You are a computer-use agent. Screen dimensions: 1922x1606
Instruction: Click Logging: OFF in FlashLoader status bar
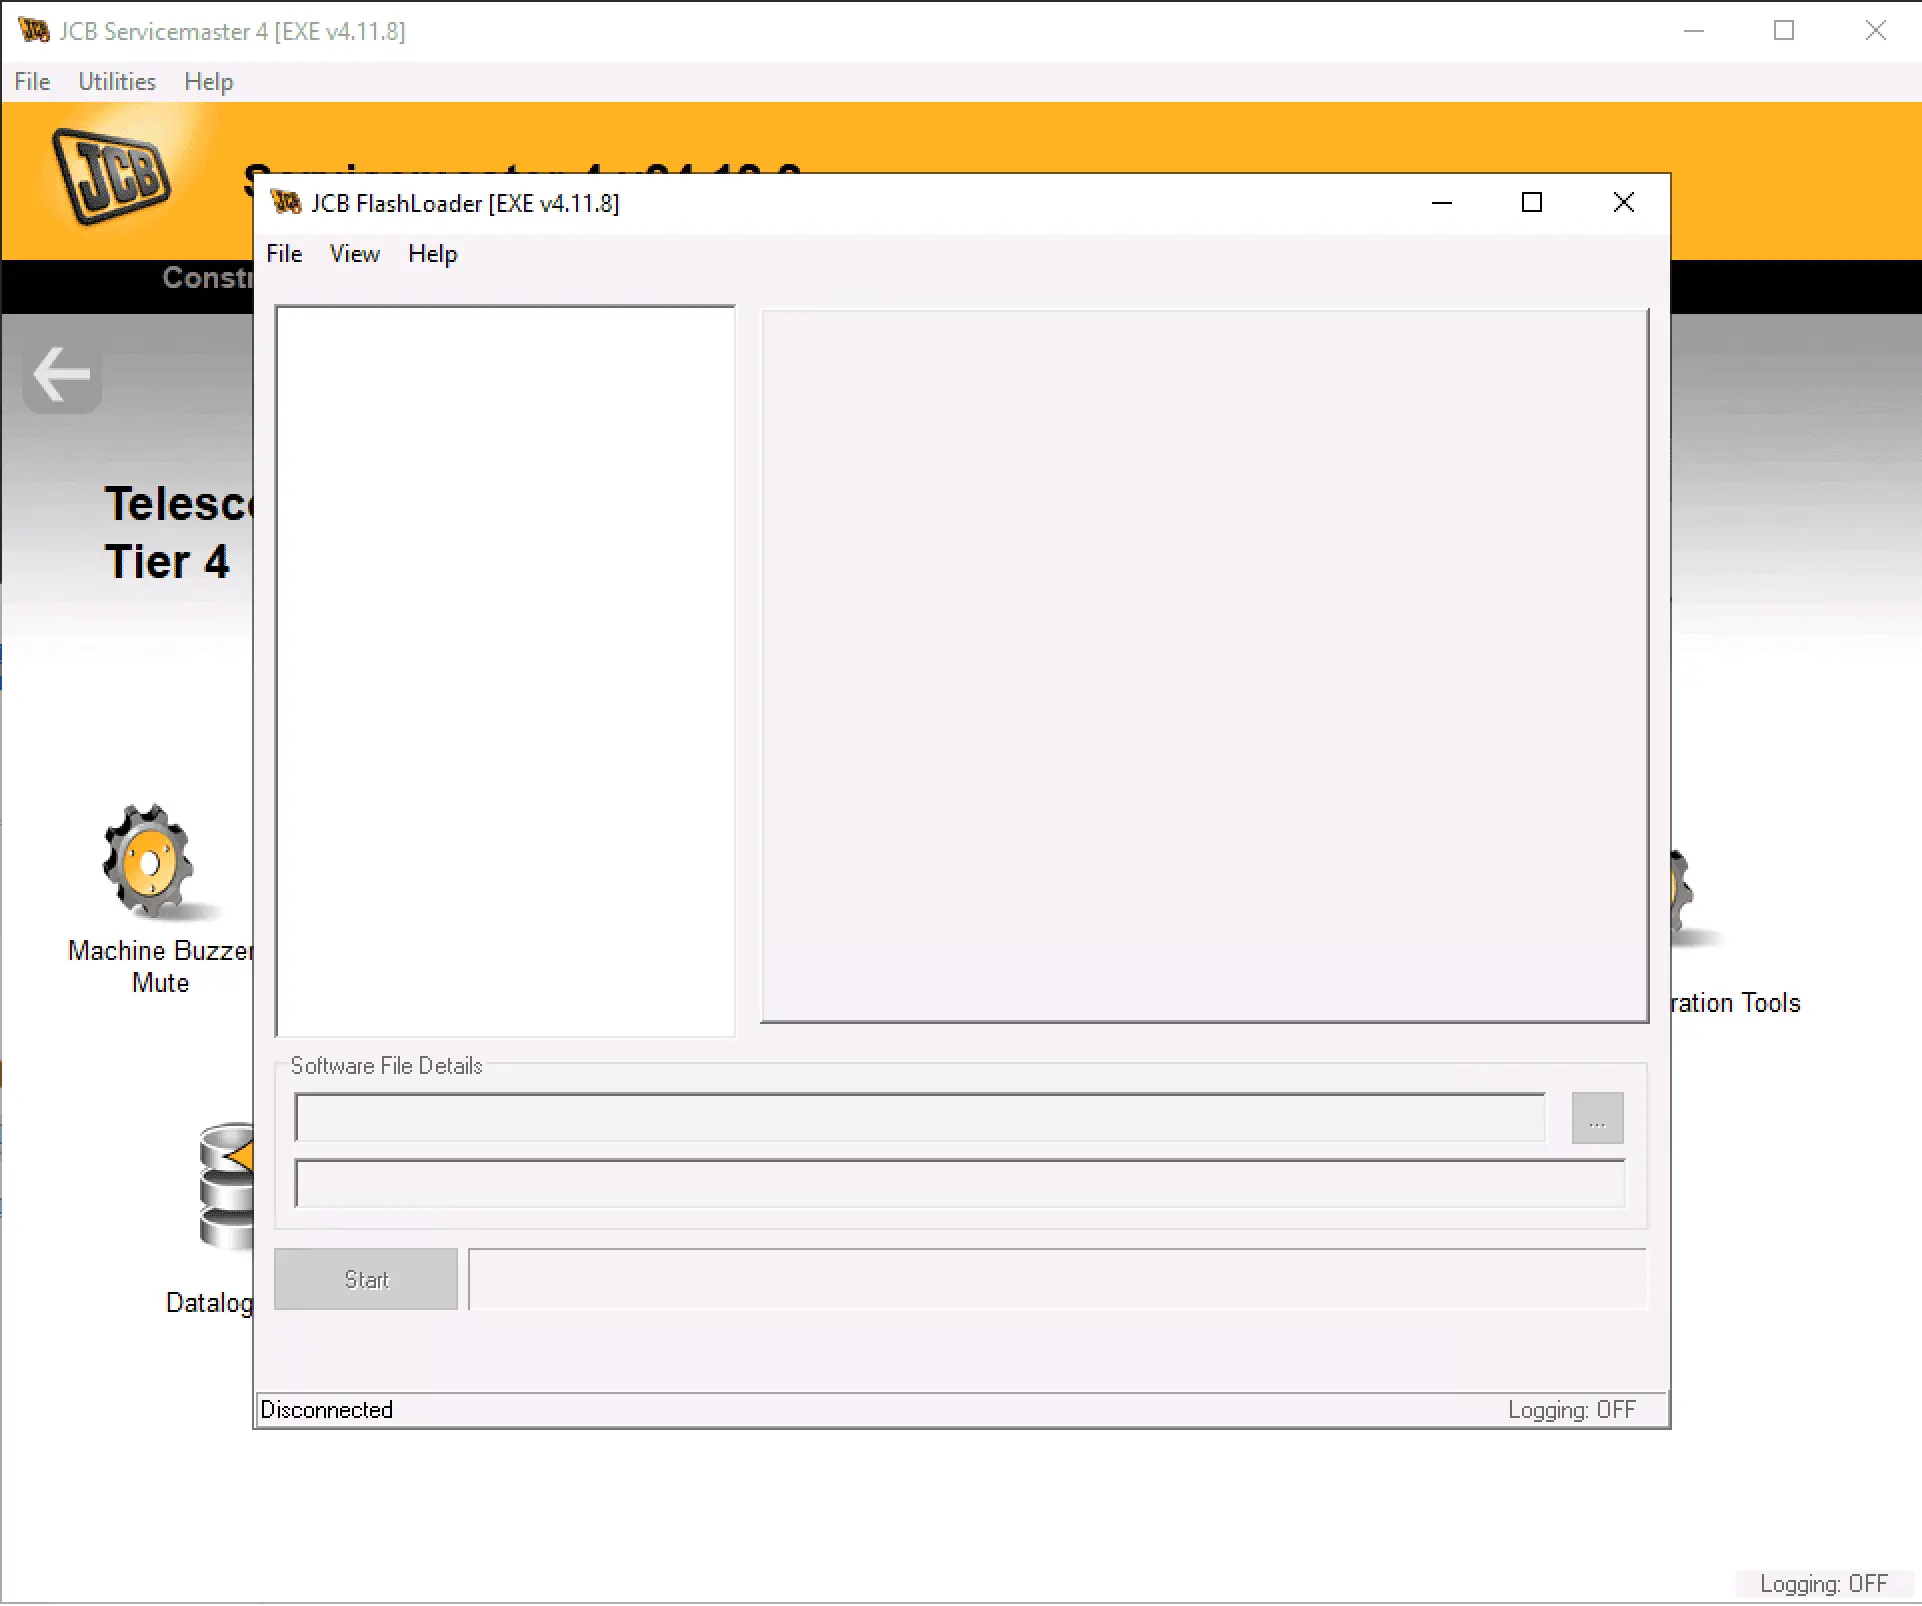click(x=1572, y=1410)
